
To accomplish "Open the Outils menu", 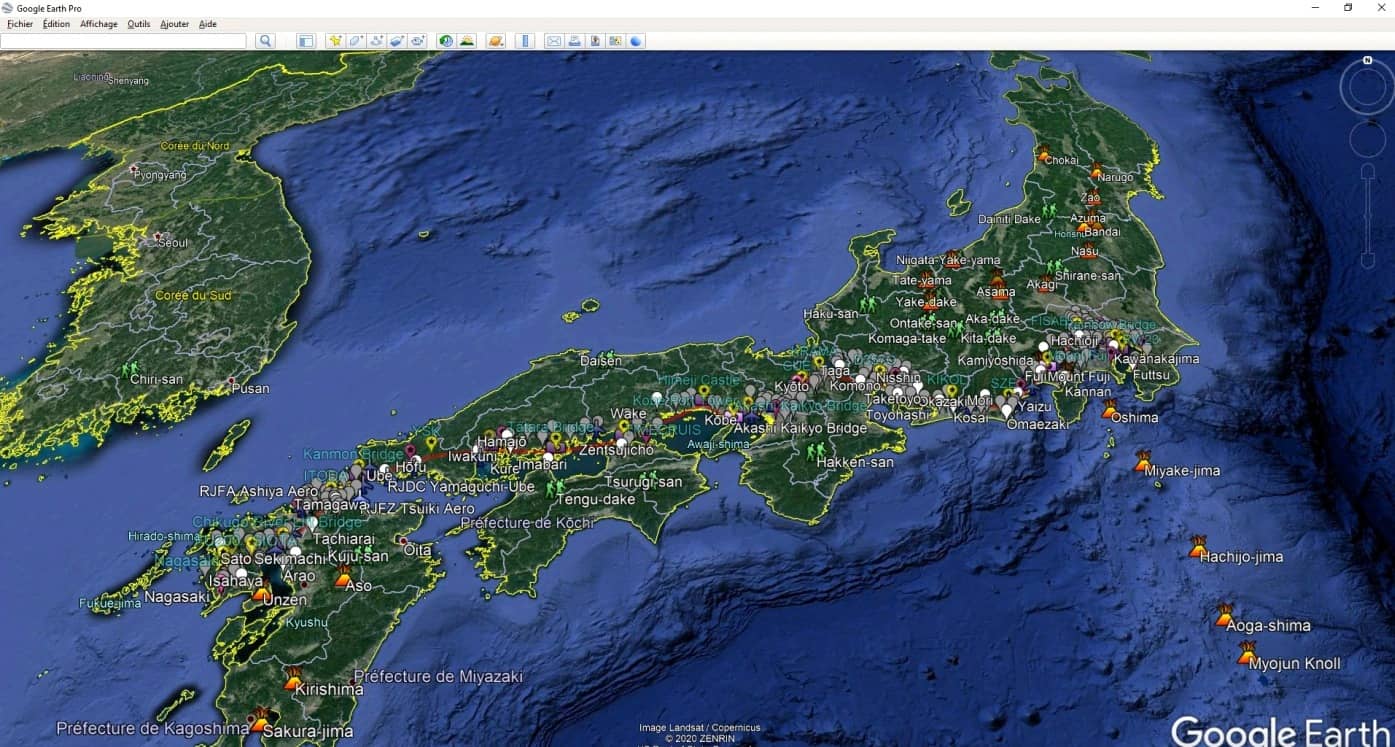I will pyautogui.click(x=139, y=24).
